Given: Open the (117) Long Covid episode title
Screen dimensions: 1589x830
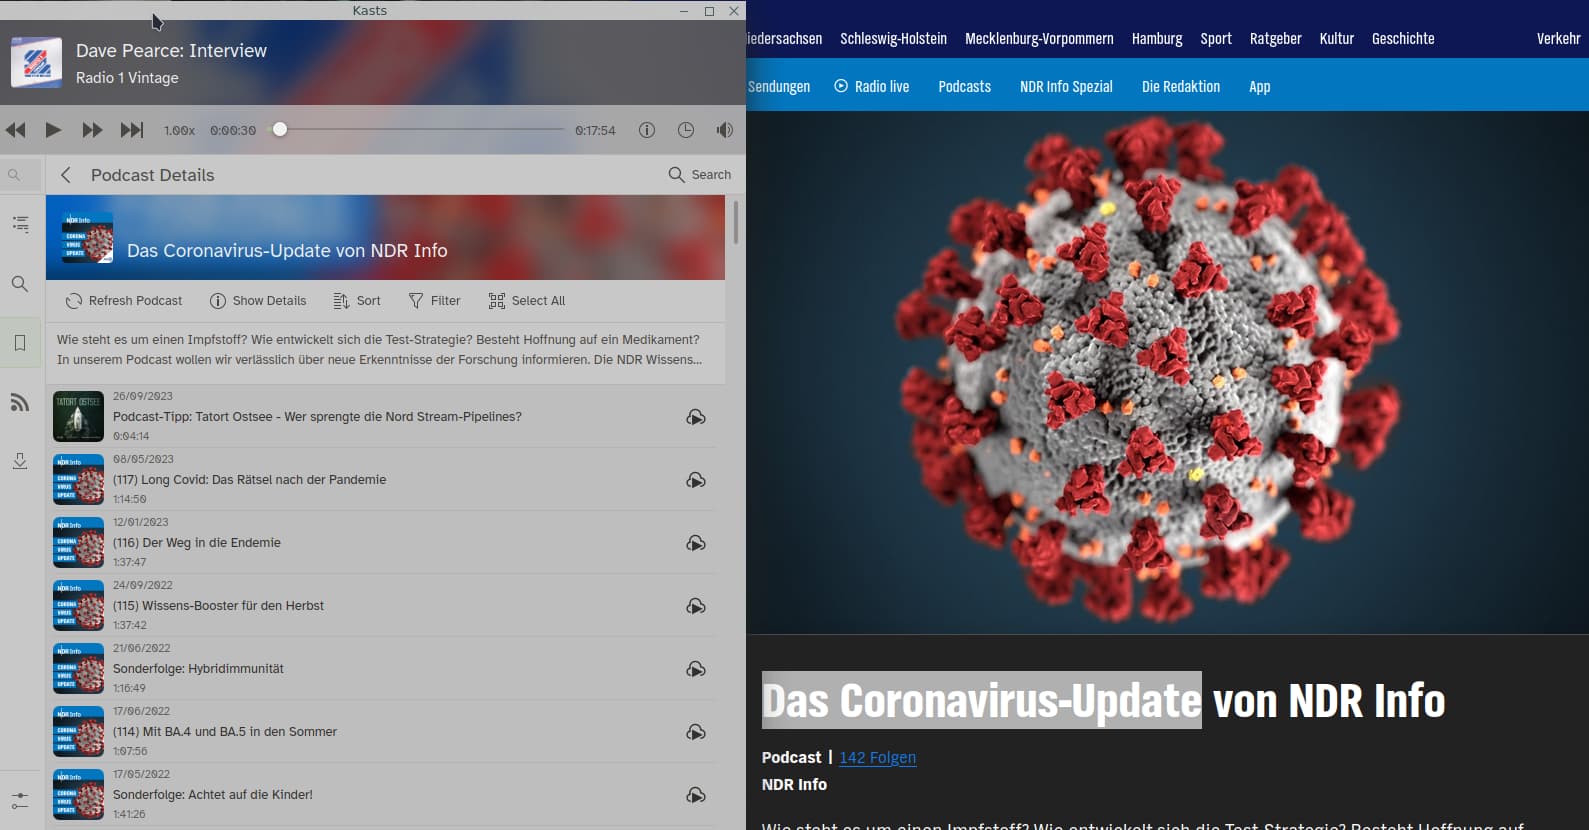Looking at the screenshot, I should (x=249, y=480).
